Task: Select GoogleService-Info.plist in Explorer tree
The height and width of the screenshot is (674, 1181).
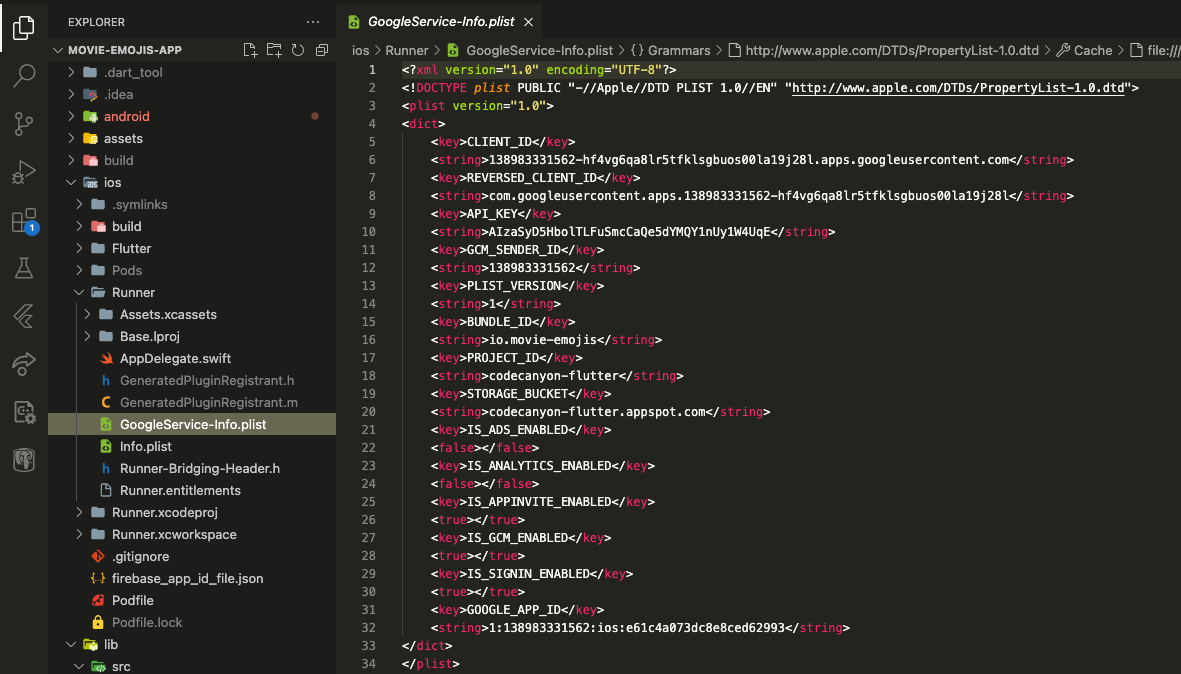Action: click(x=192, y=424)
